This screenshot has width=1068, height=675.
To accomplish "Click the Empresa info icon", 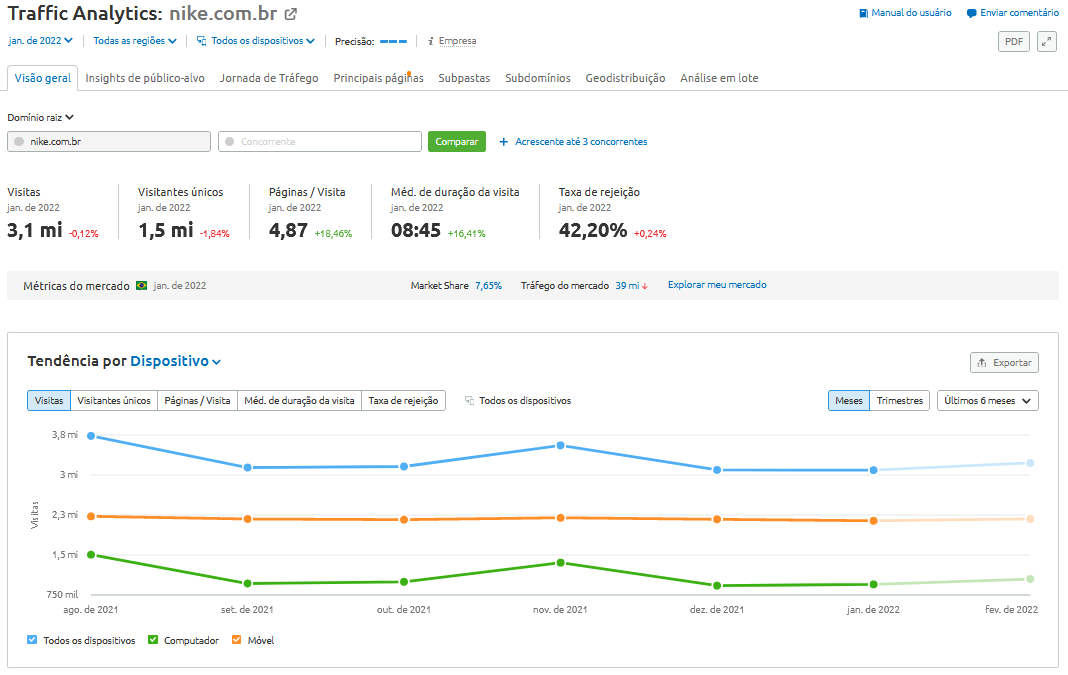I will click(x=430, y=41).
